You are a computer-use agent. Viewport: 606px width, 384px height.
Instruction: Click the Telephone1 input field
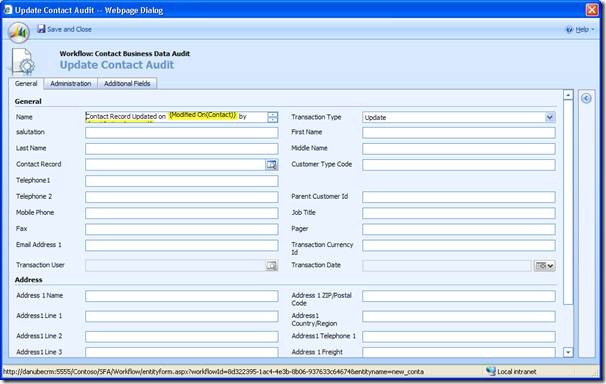pos(182,181)
